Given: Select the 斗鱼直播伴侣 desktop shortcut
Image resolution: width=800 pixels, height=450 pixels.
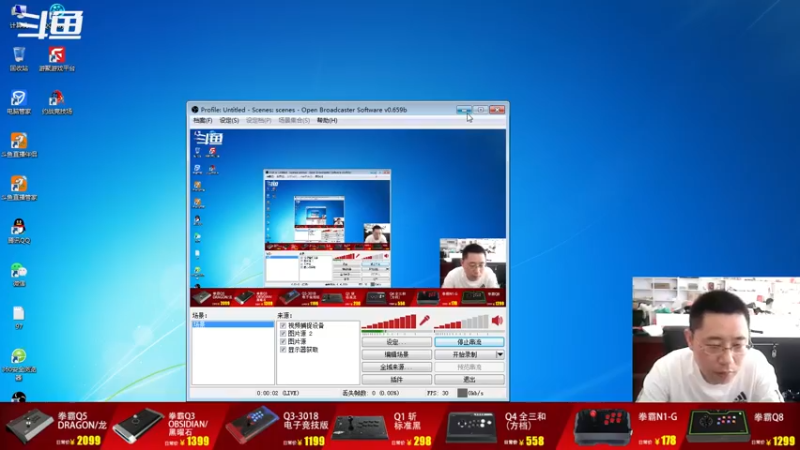Looking at the screenshot, I should pos(19,145).
